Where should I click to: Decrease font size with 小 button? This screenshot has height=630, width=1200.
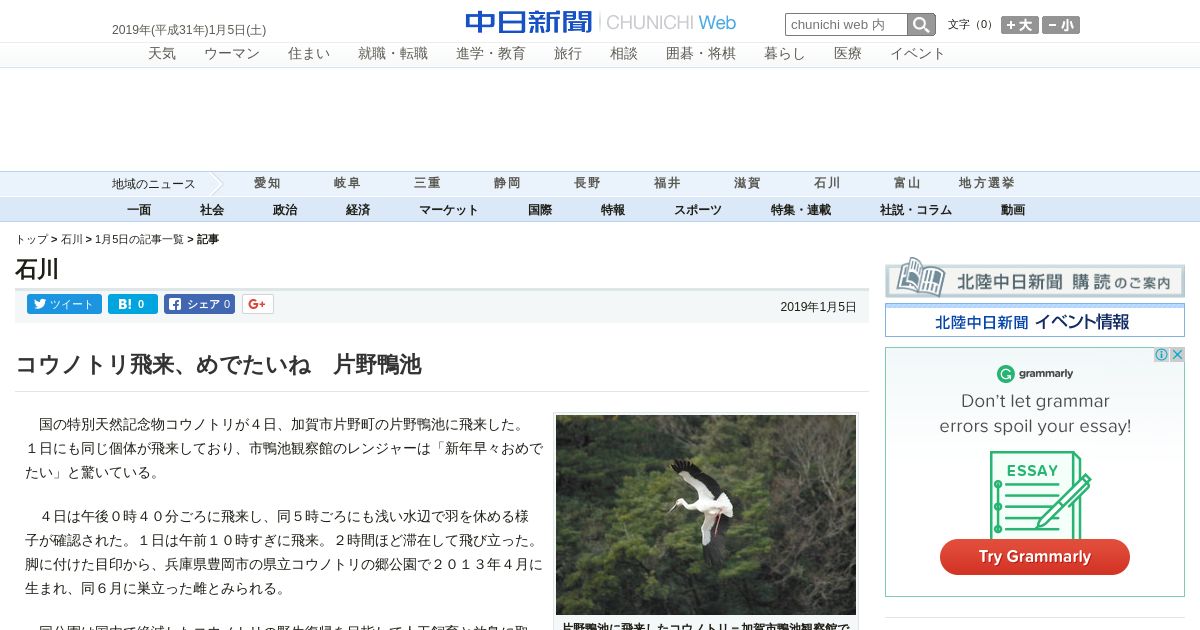[1061, 25]
